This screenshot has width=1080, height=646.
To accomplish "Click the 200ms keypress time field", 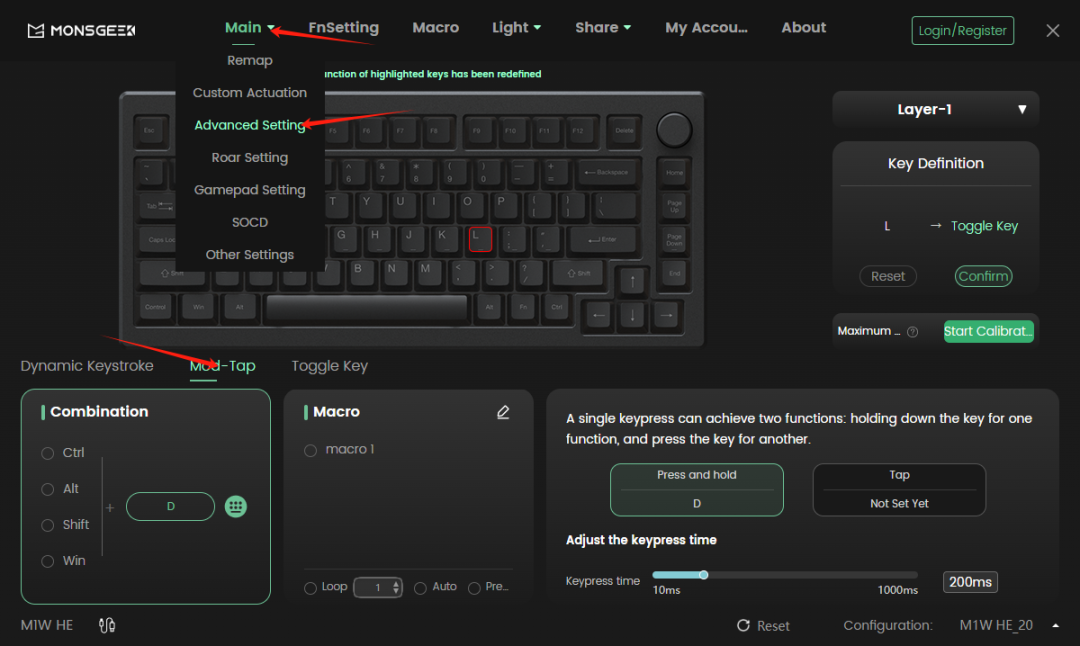I will 969,581.
